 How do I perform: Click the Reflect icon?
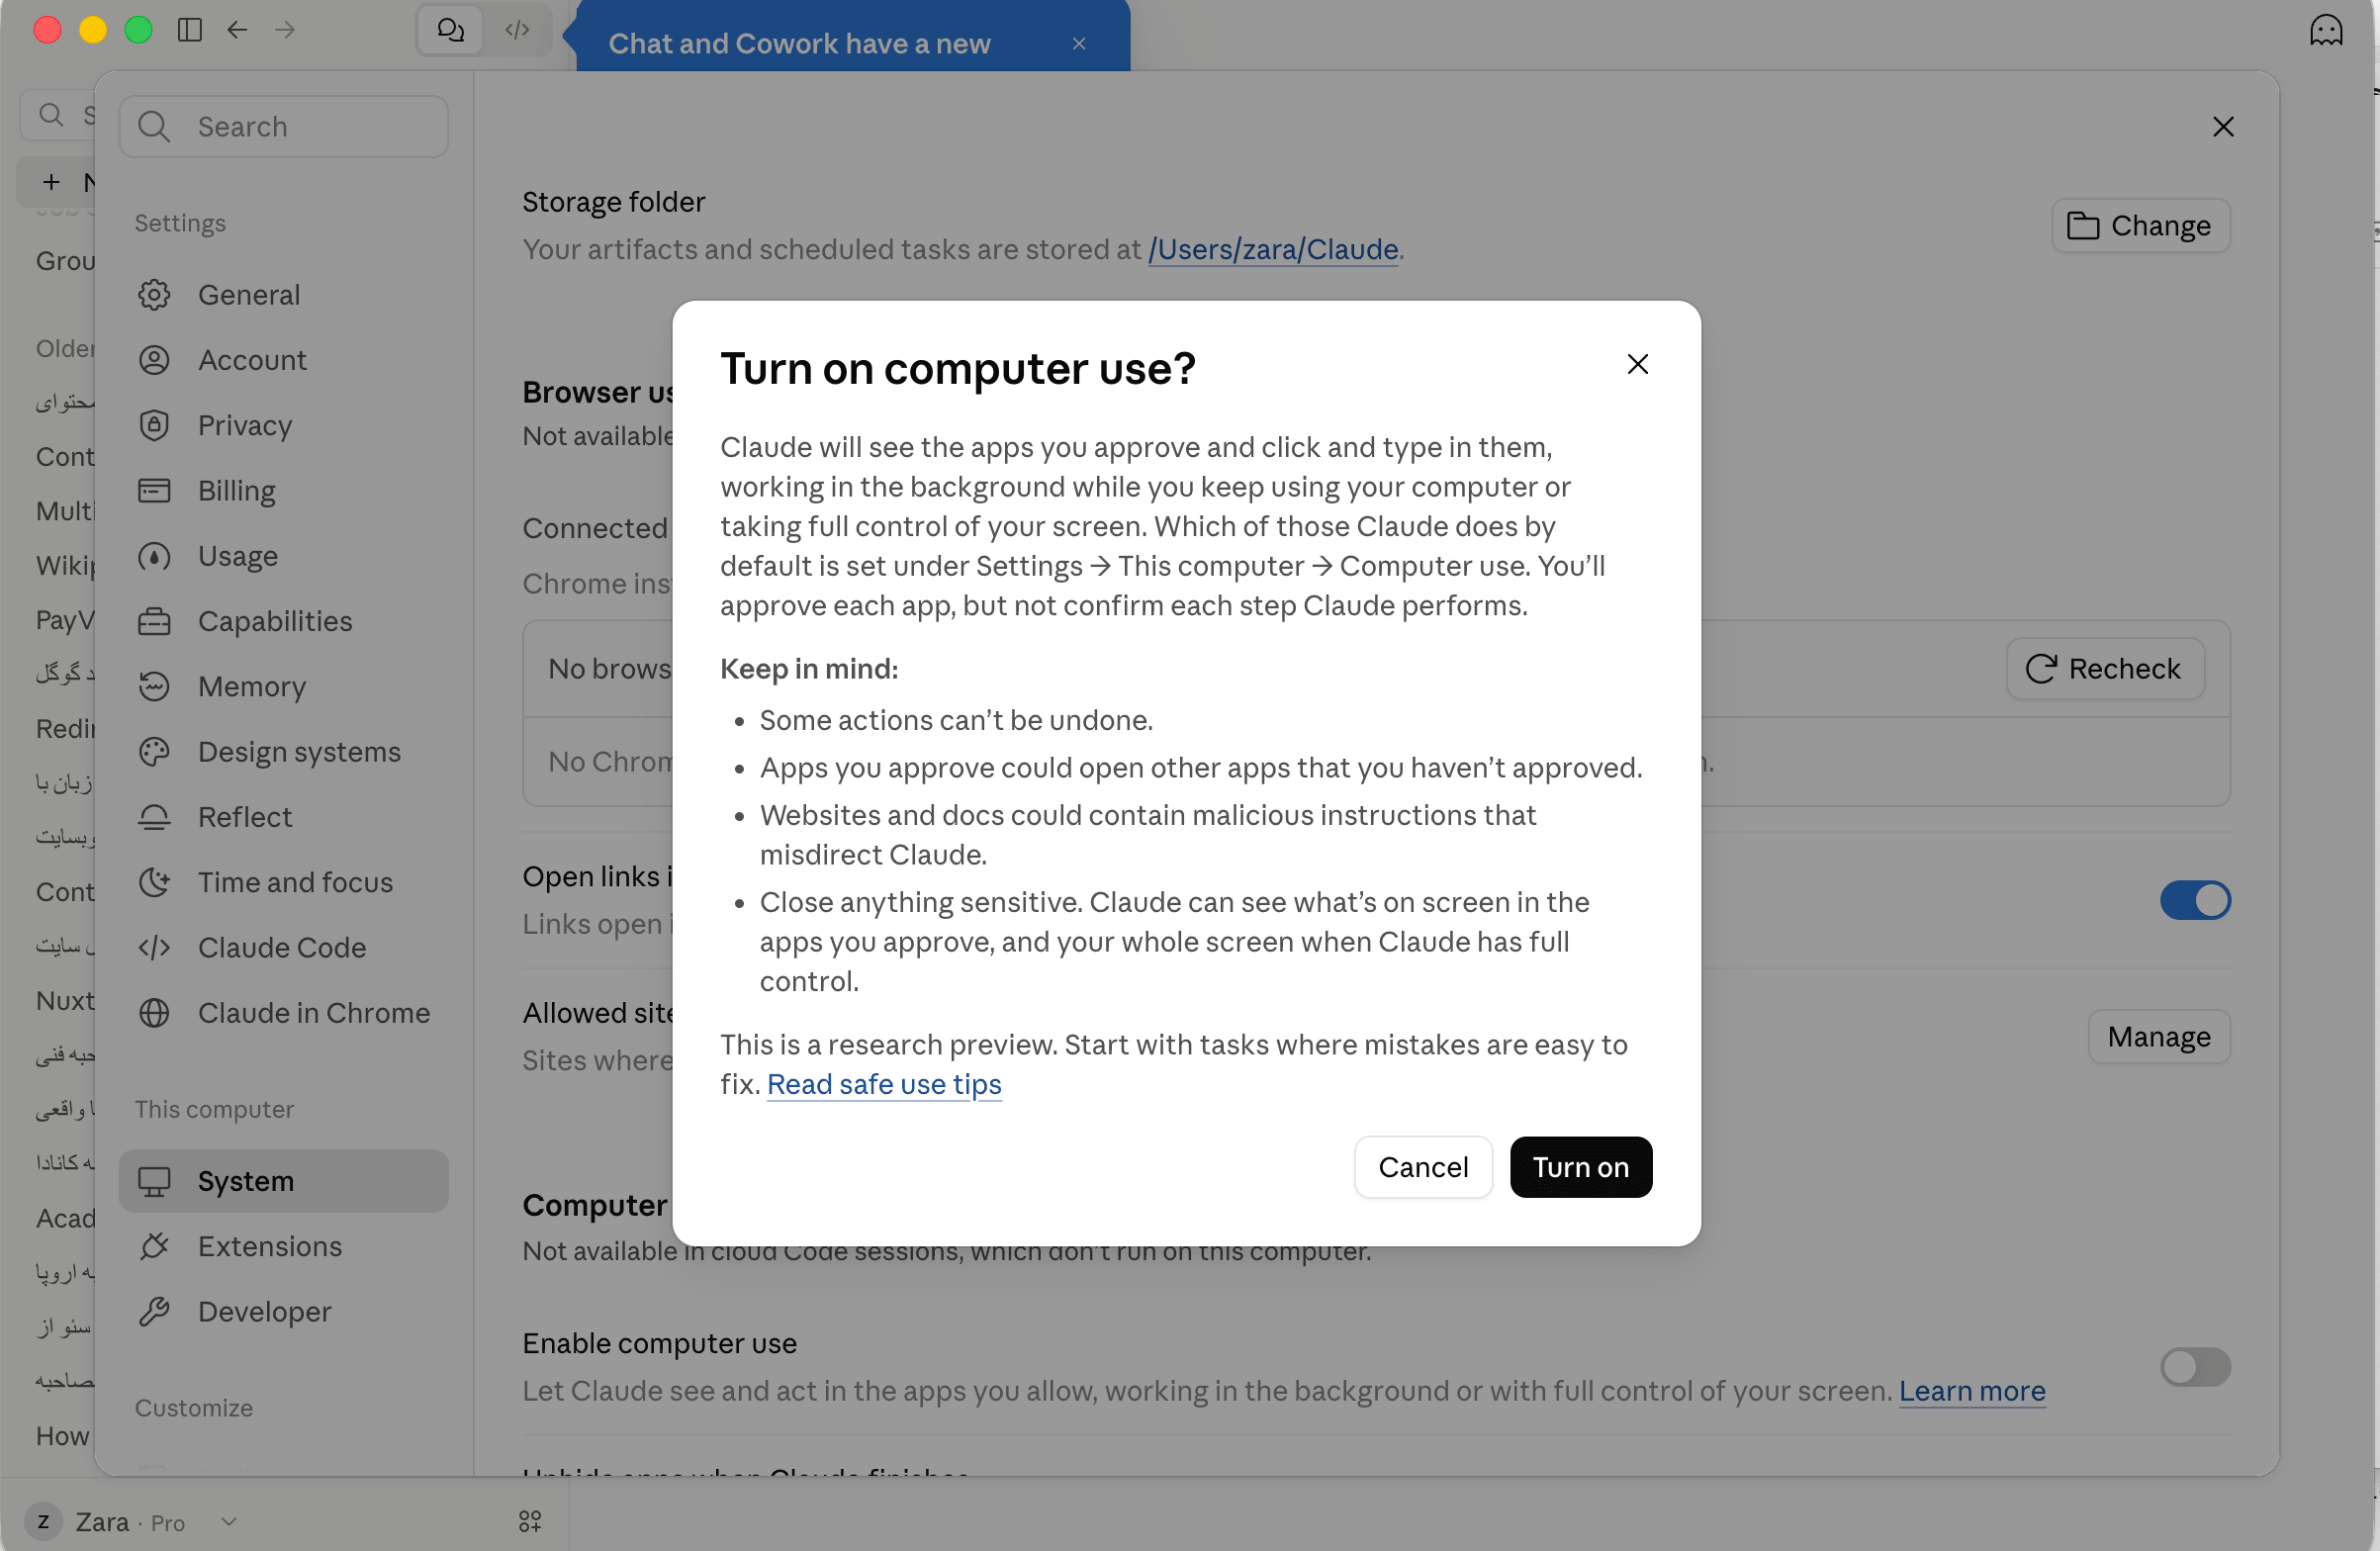tap(154, 817)
